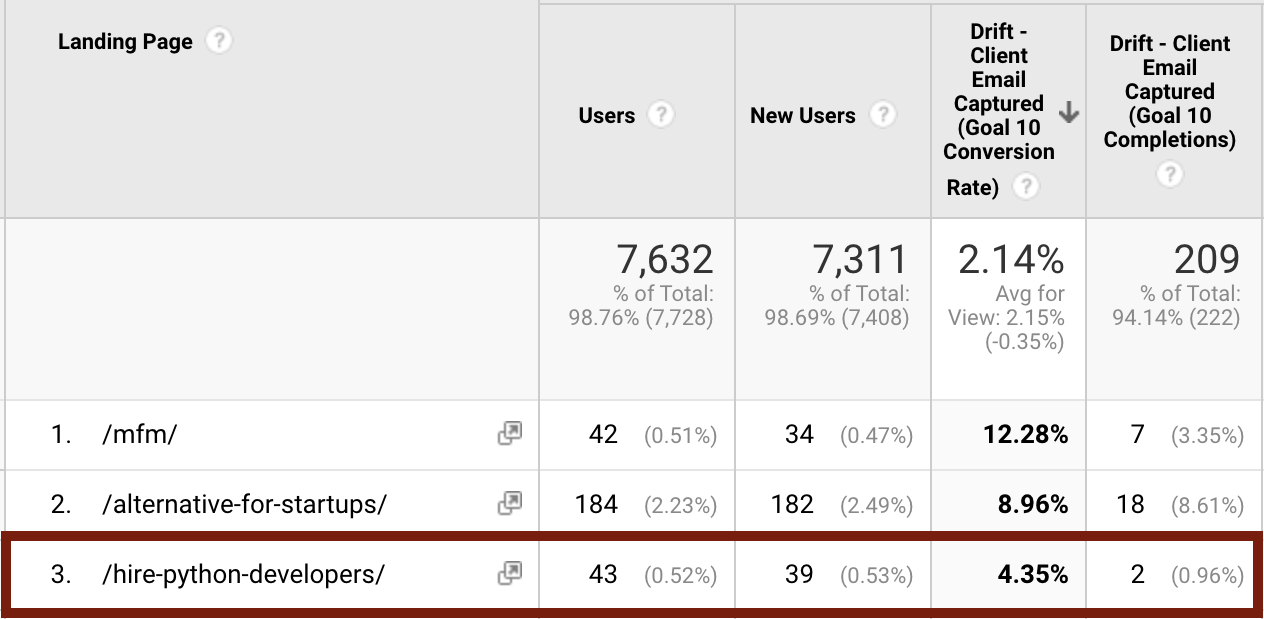Click the New Users help question mark
The width and height of the screenshot is (1264, 619).
[x=882, y=115]
